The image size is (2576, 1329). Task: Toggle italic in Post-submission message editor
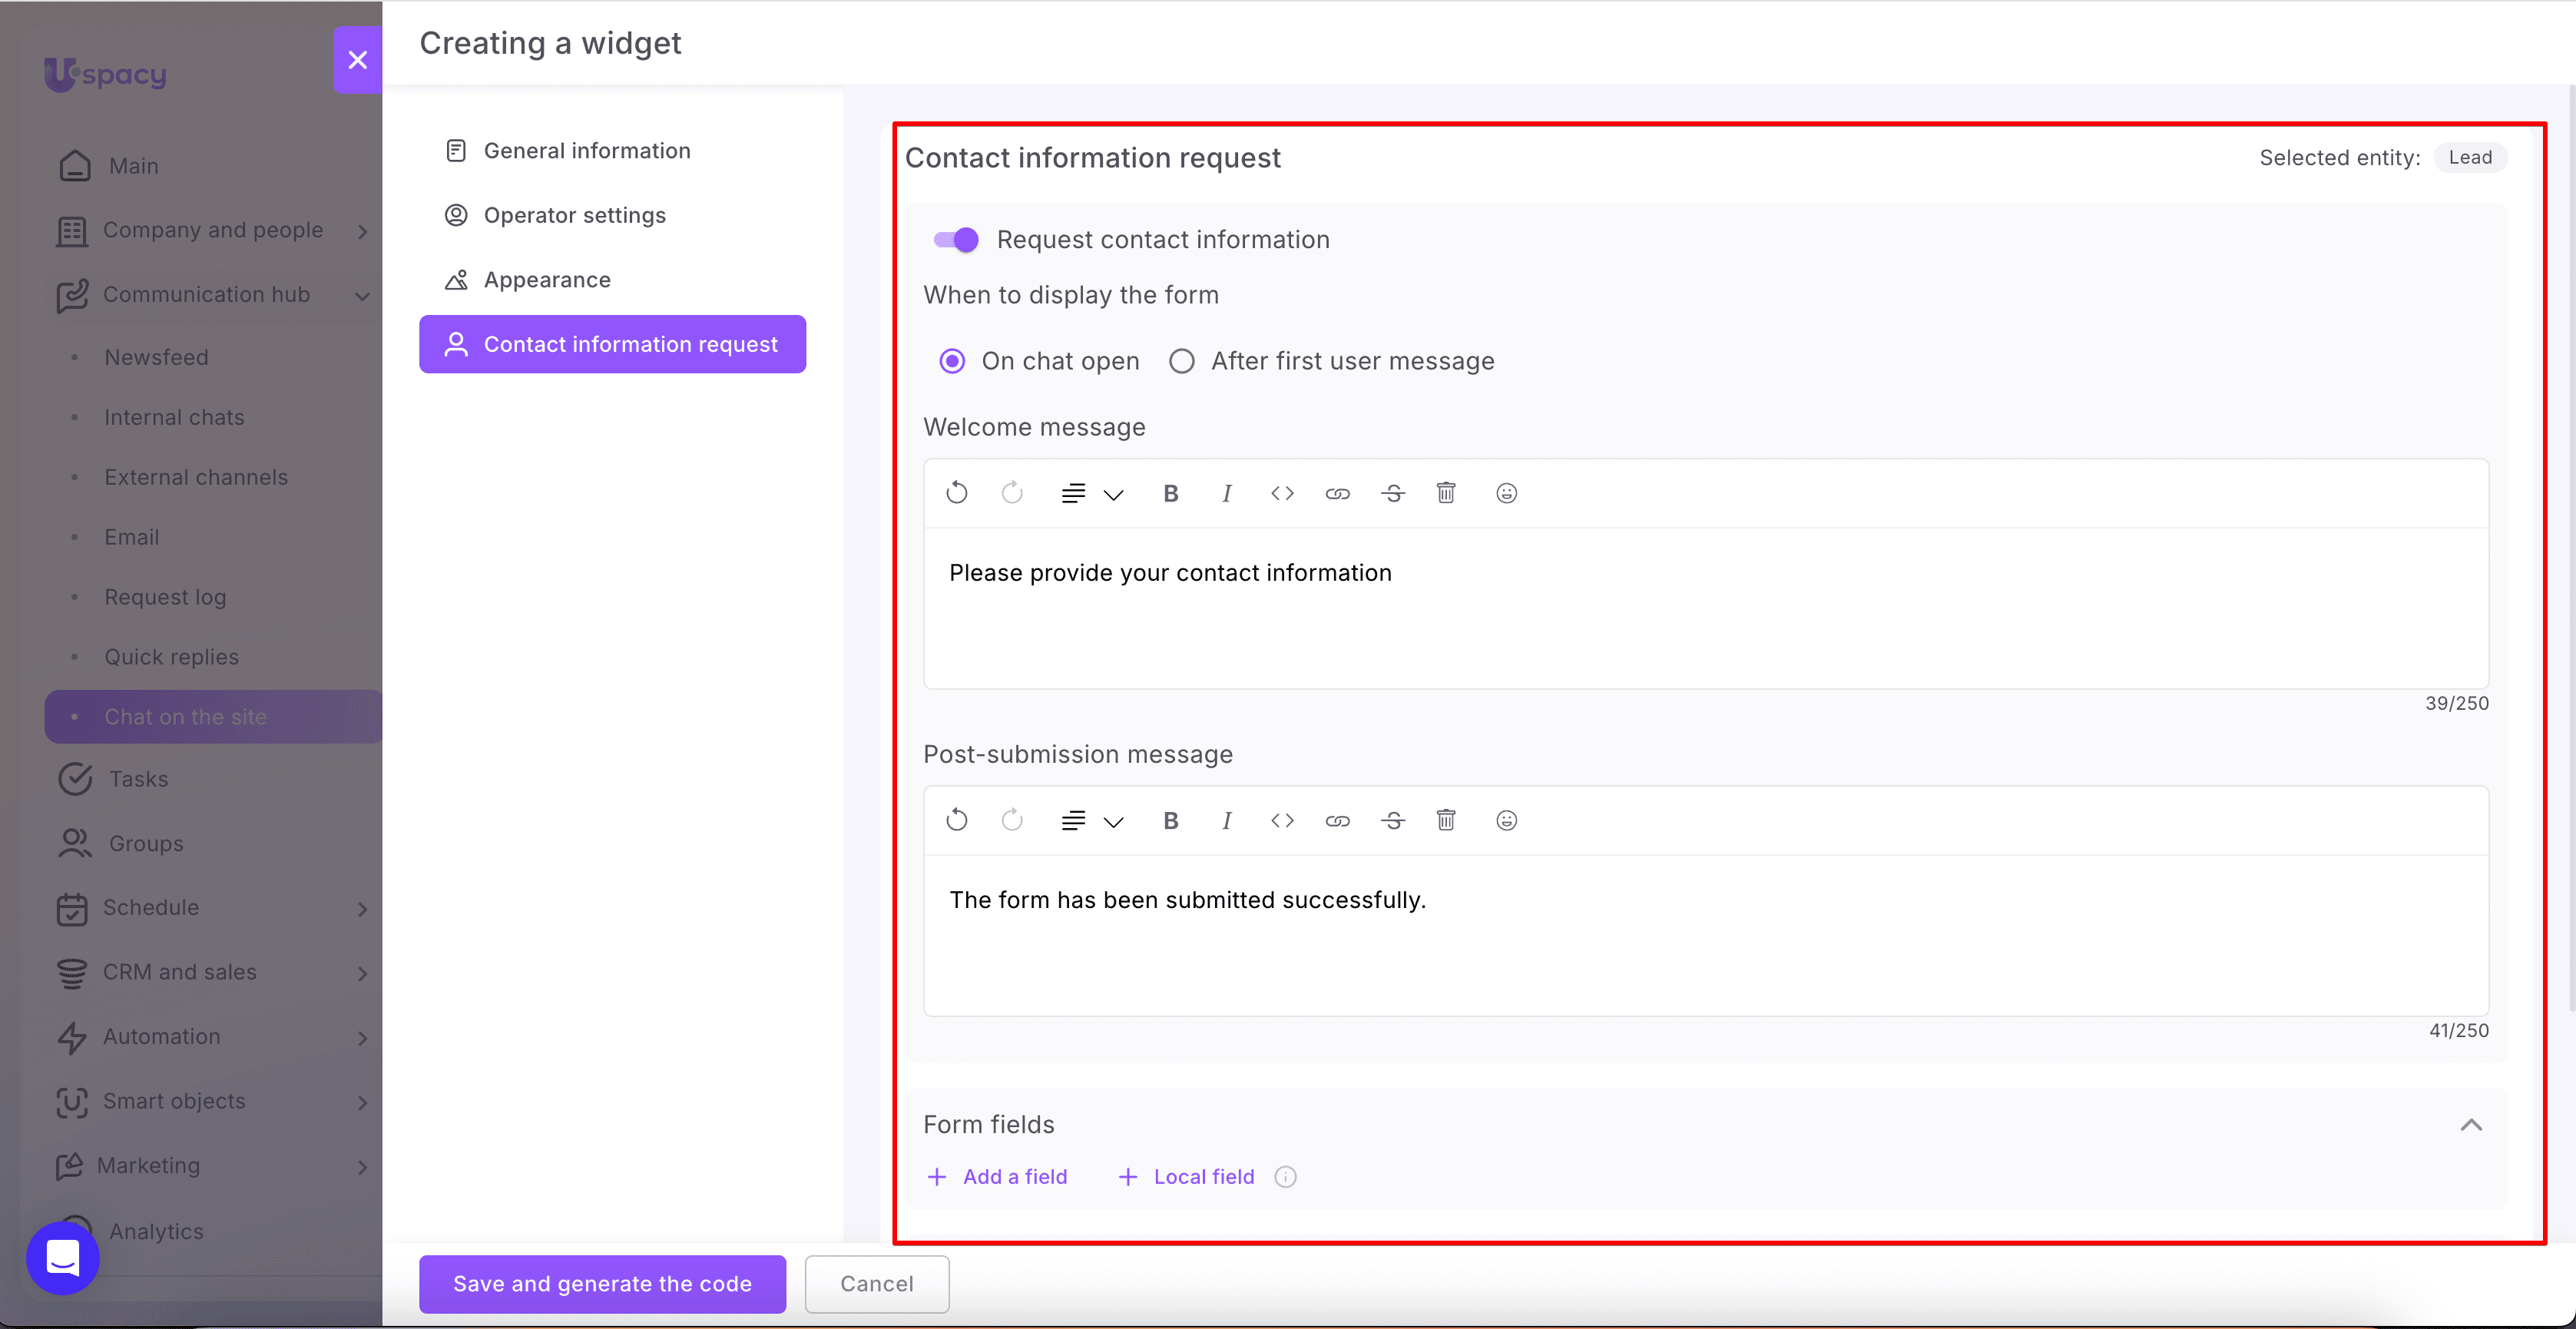1227,820
